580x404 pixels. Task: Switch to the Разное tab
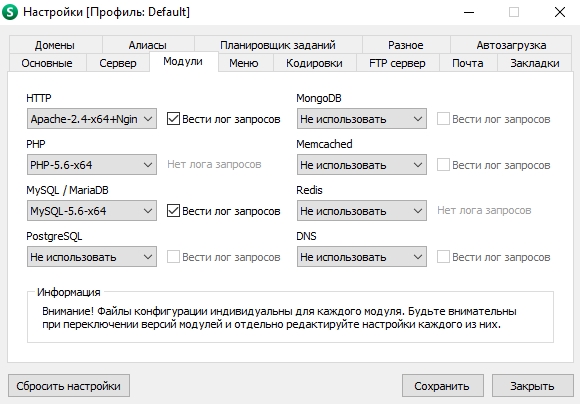point(406,45)
